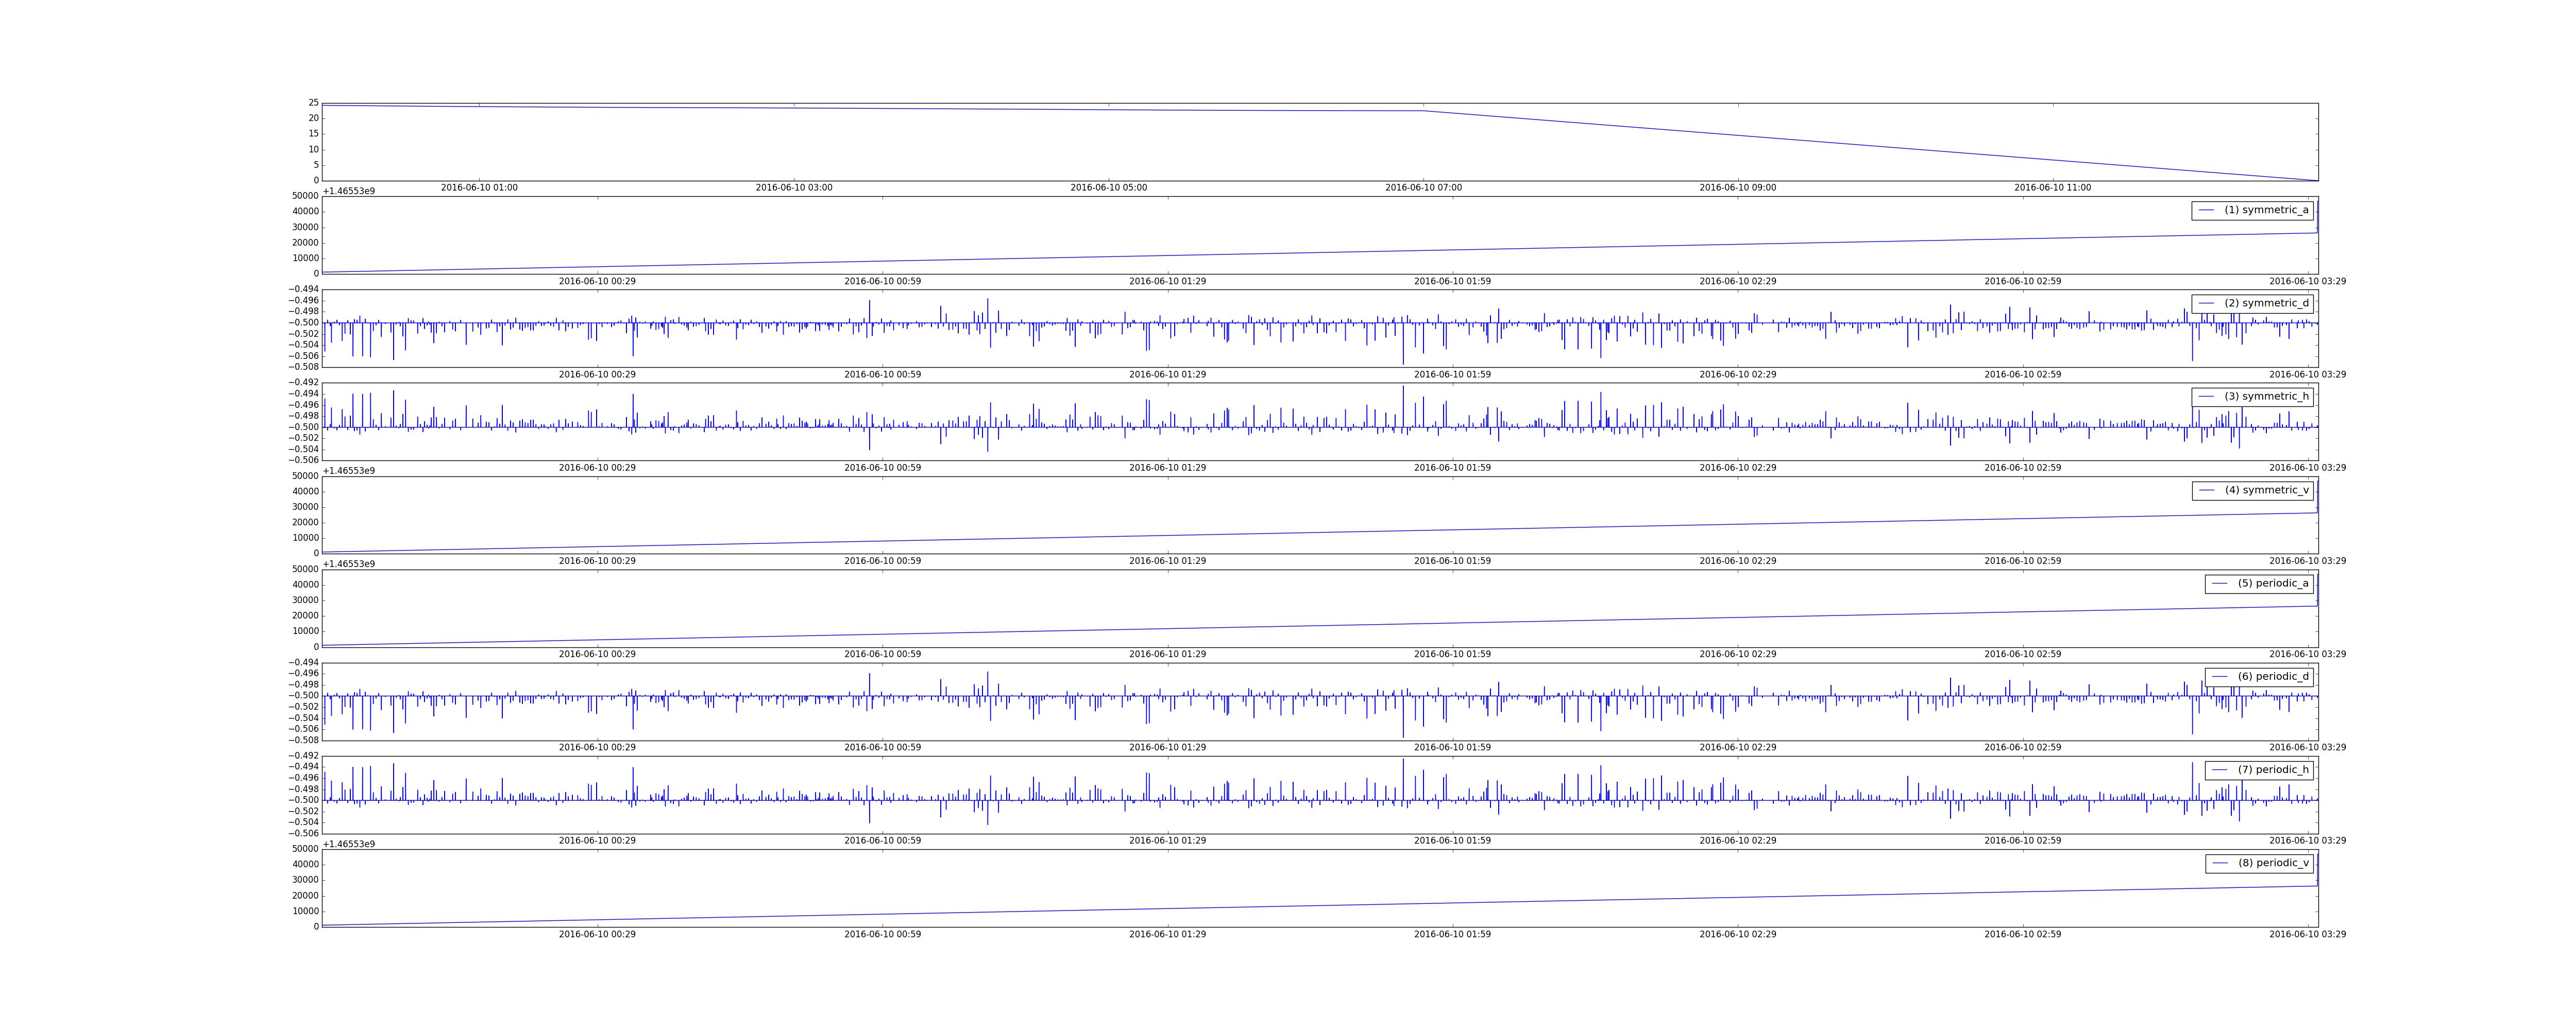Screen dimensions: 2576x1030
Task: Click the blue line sample in periodic_v legend
Action: pyautogui.click(x=2219, y=863)
